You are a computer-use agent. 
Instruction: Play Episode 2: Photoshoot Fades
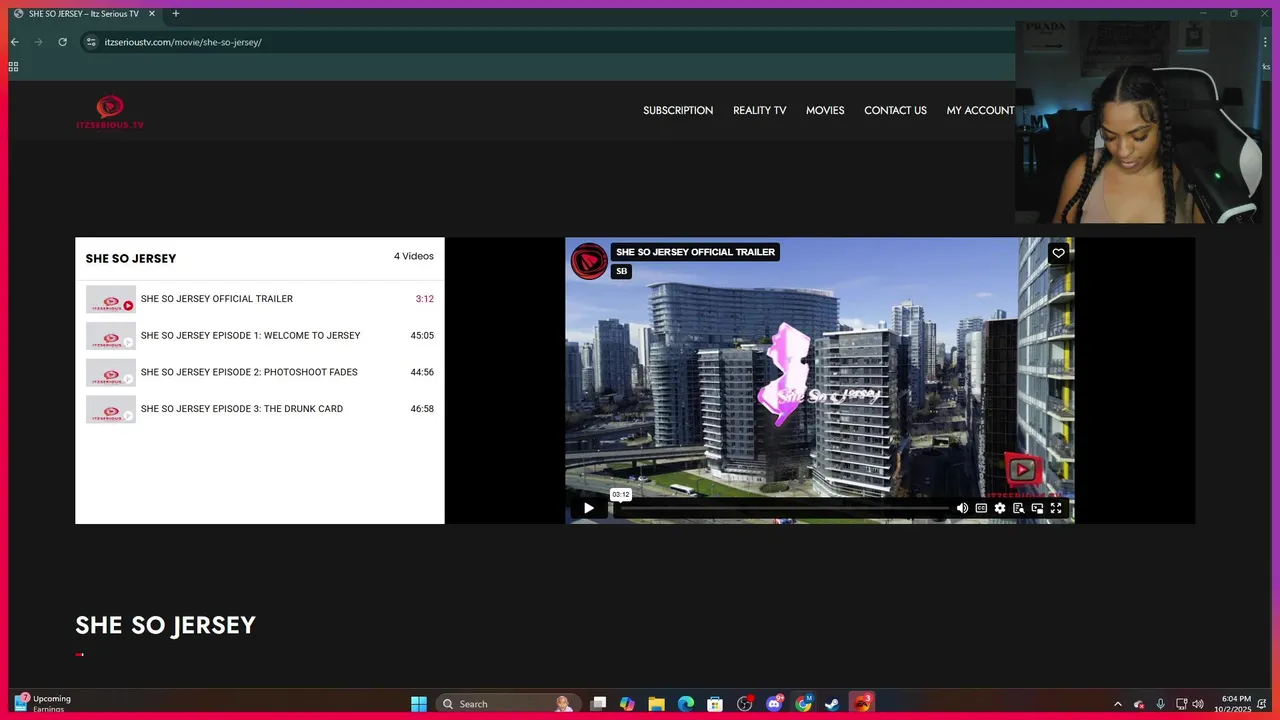pos(260,372)
